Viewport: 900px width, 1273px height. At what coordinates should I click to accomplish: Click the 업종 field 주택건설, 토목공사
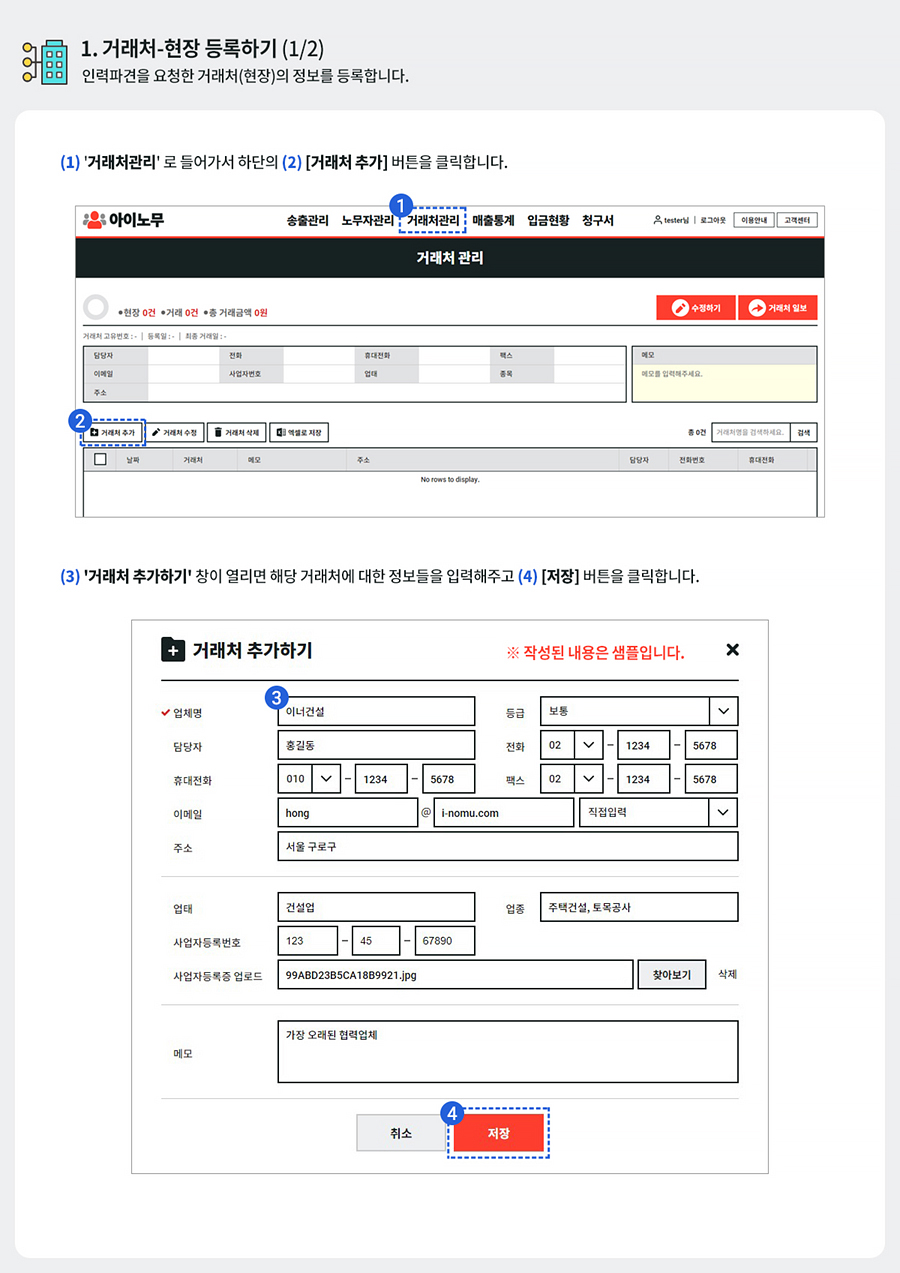coord(639,908)
